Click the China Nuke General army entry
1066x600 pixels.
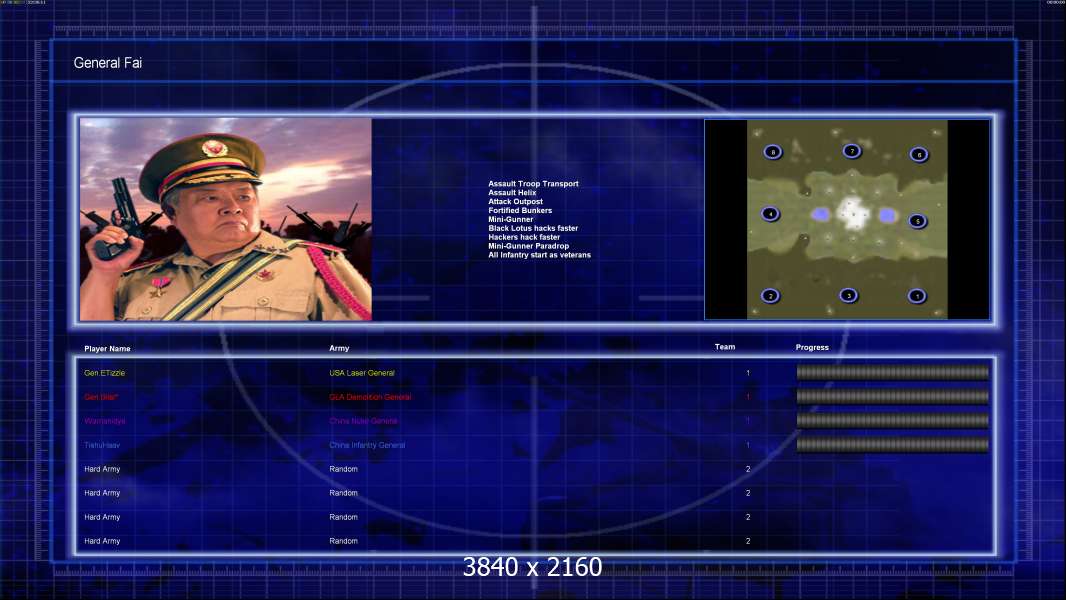click(363, 421)
